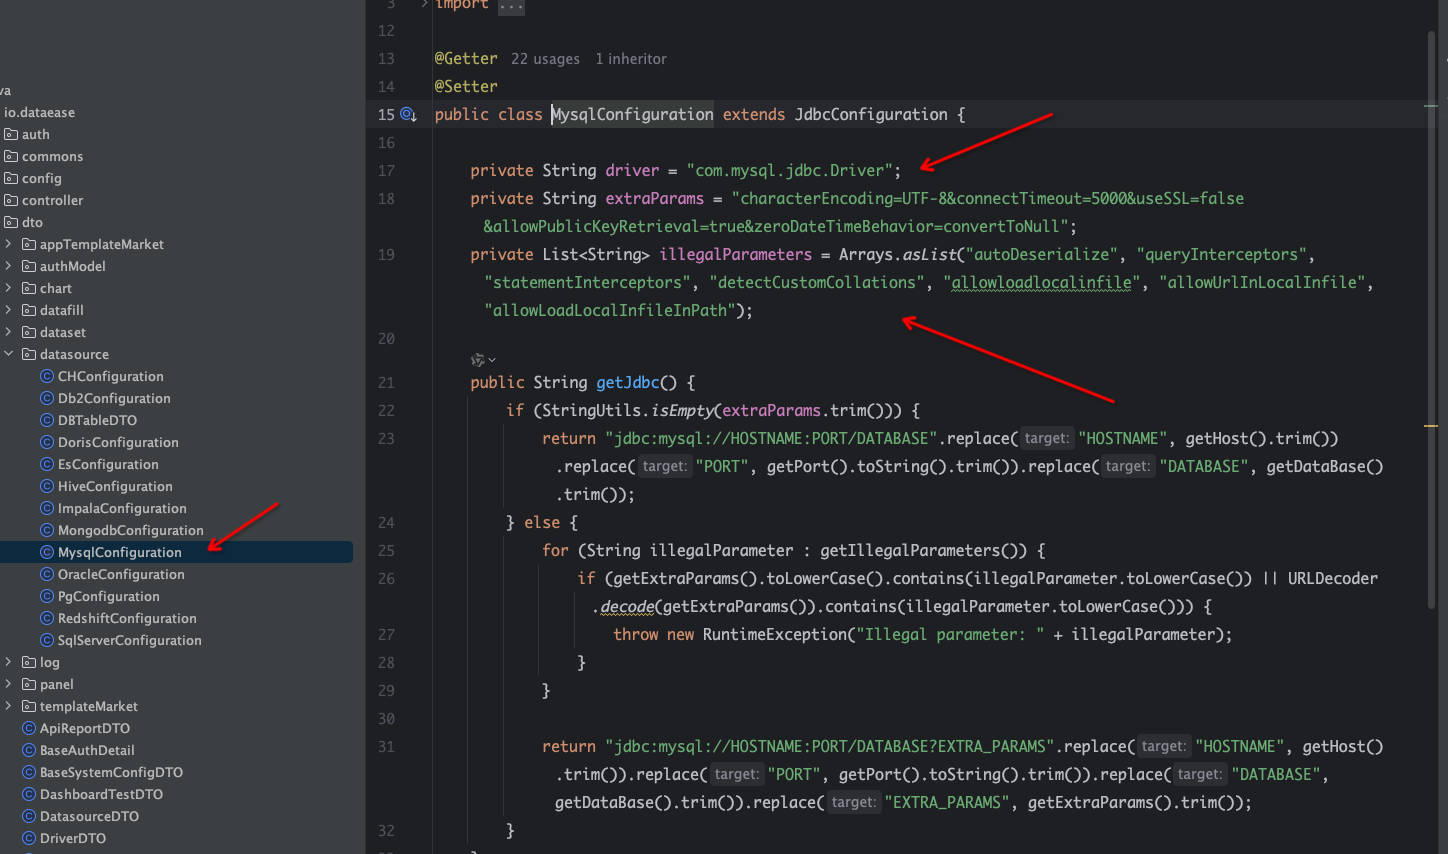Click the folder icon next to chart

coord(29,289)
